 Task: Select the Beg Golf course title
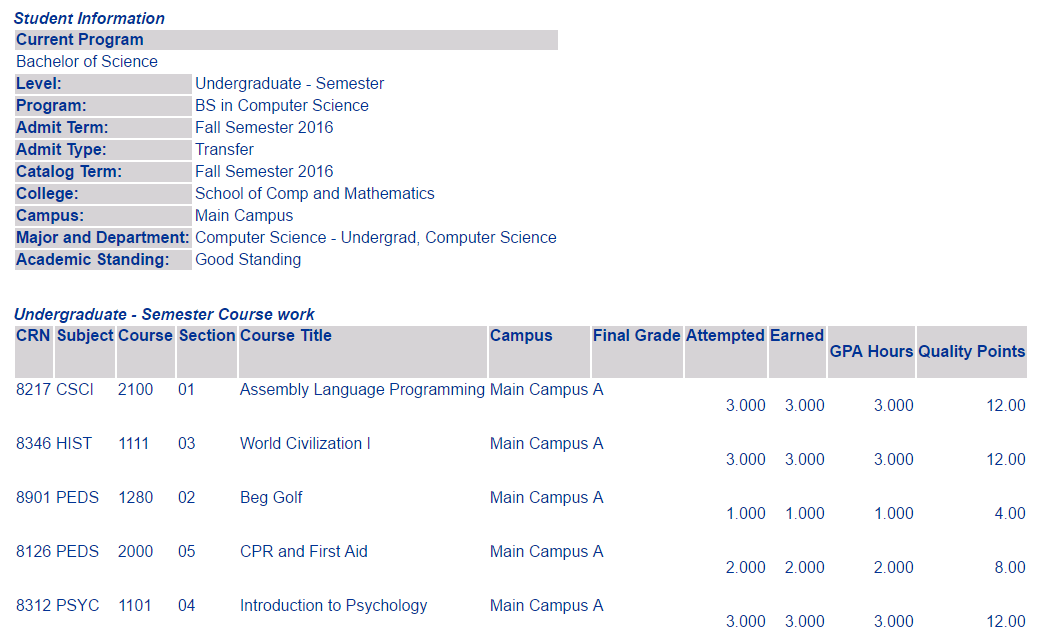pyautogui.click(x=271, y=497)
